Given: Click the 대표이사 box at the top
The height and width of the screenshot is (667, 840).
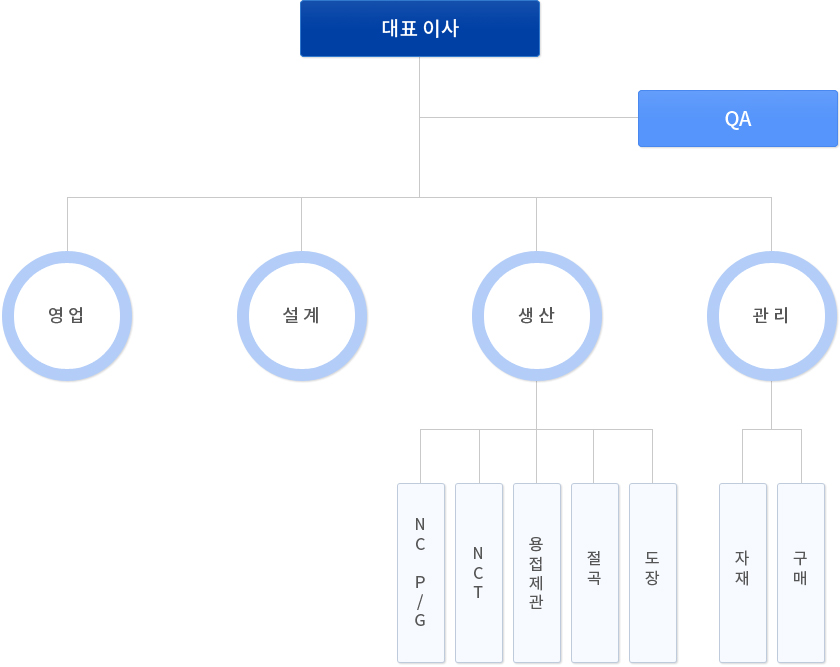Looking at the screenshot, I should click(x=420, y=28).
